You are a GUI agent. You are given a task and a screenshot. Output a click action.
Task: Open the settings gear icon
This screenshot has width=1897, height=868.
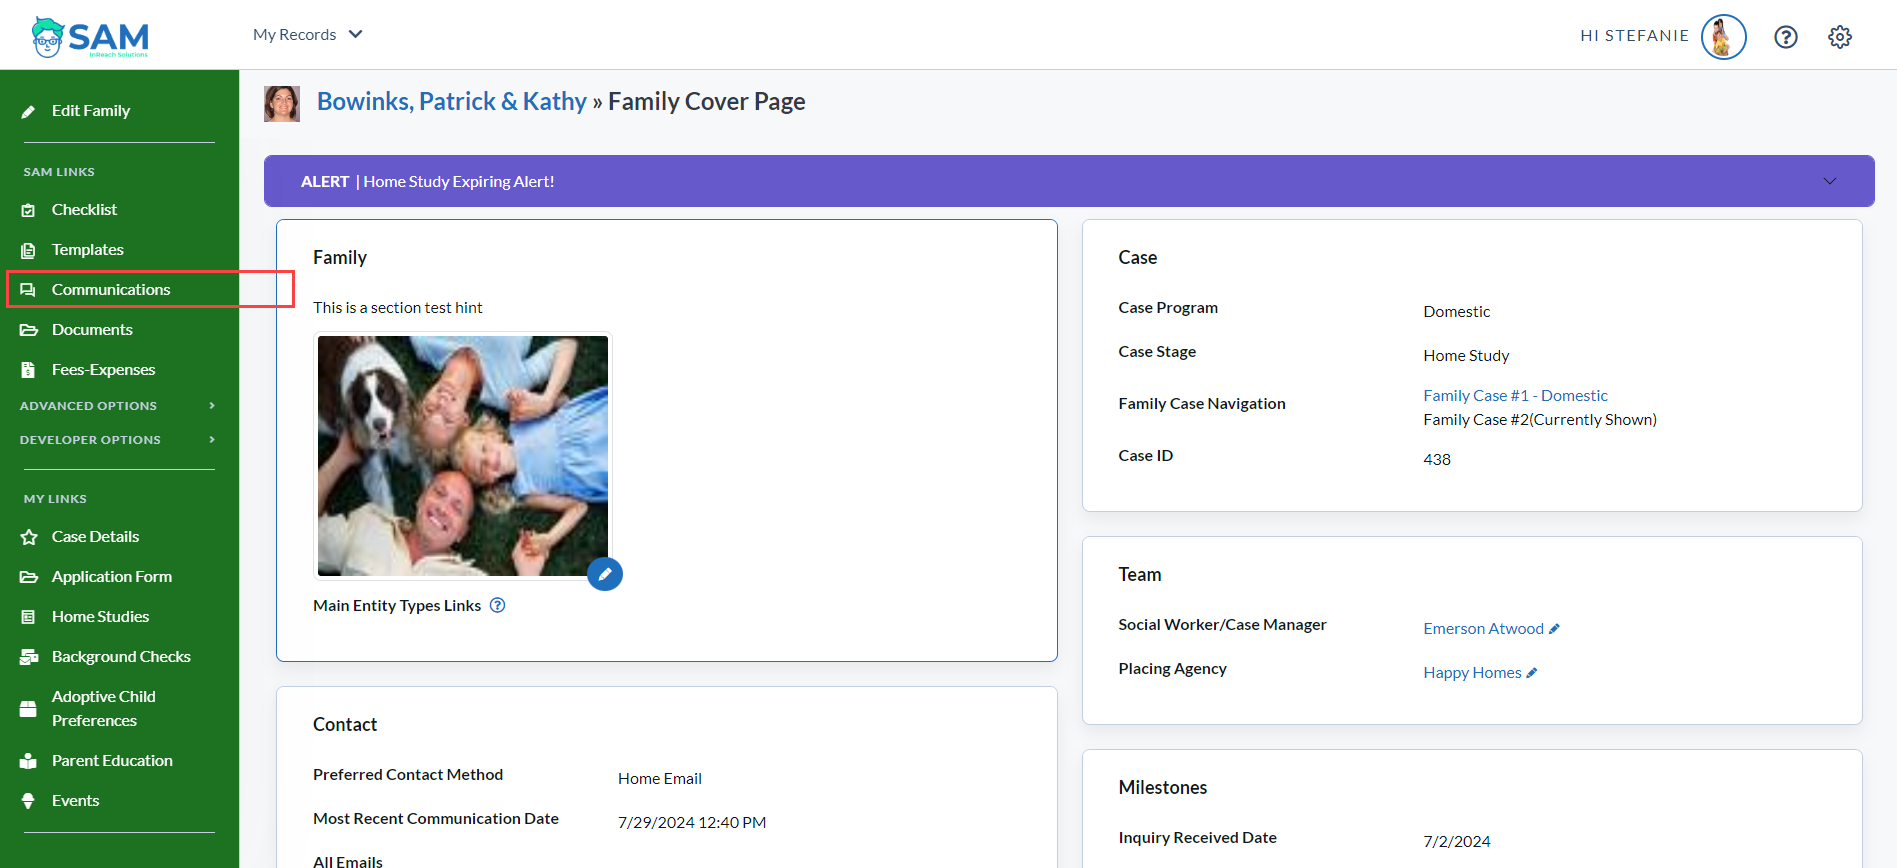pyautogui.click(x=1840, y=37)
